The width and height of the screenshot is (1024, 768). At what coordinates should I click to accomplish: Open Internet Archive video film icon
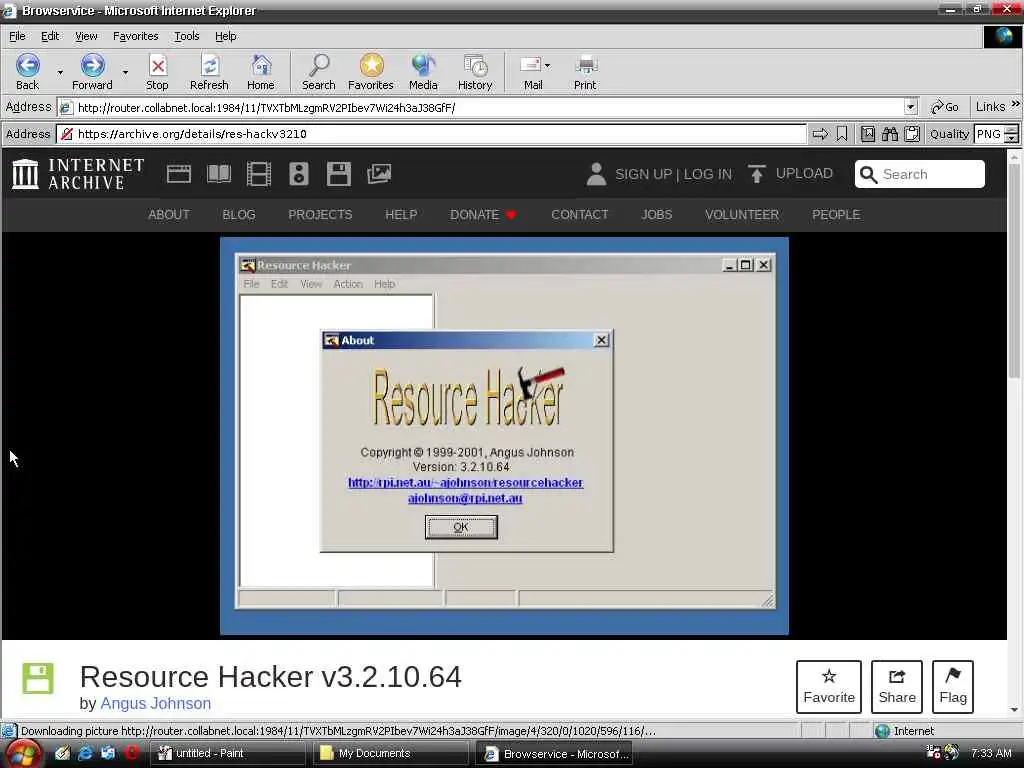(x=259, y=174)
